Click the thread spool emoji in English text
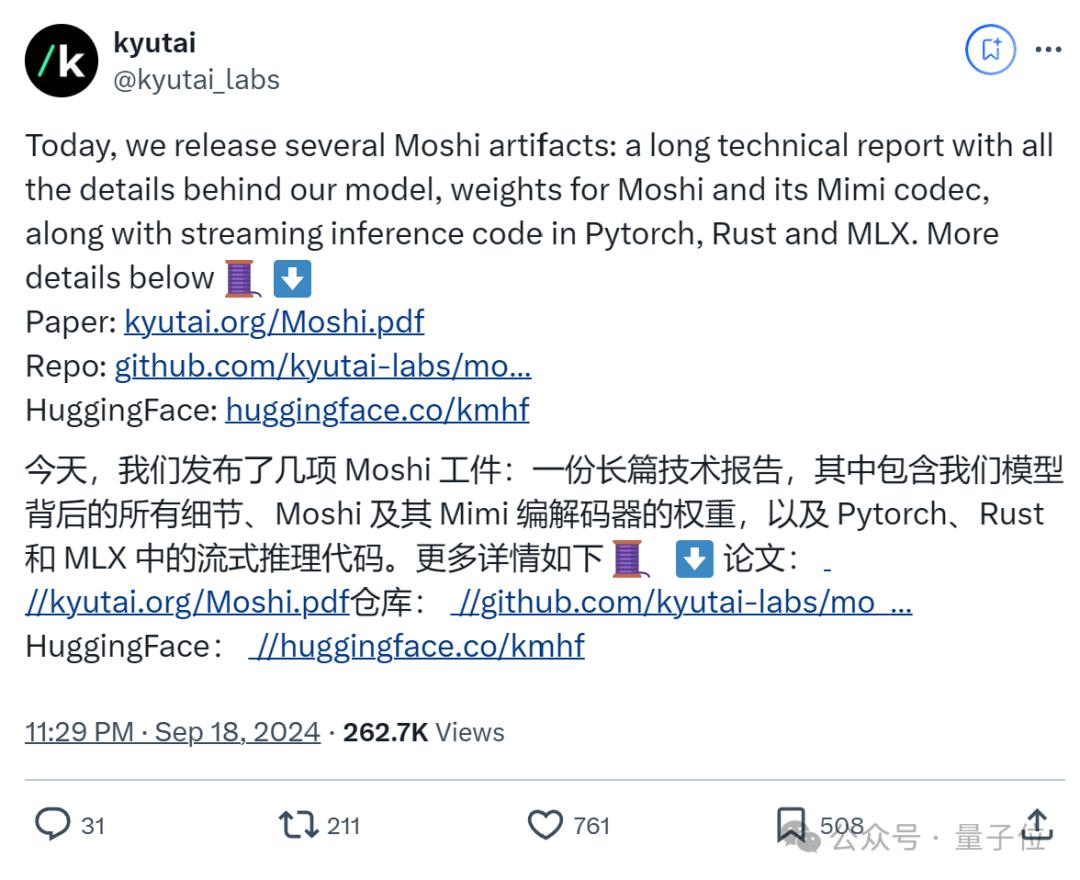Image resolution: width=1080 pixels, height=880 pixels. point(242,278)
